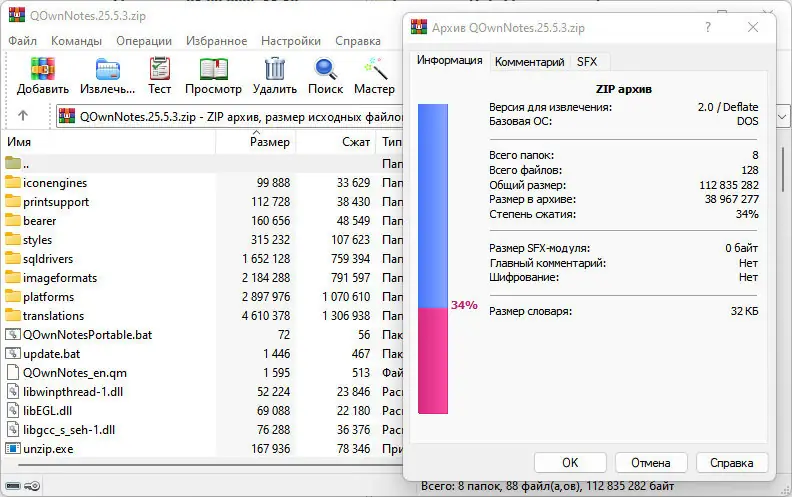Click the '32 КБ' dictionary size value
Image resolution: width=792 pixels, height=497 pixels.
[745, 311]
